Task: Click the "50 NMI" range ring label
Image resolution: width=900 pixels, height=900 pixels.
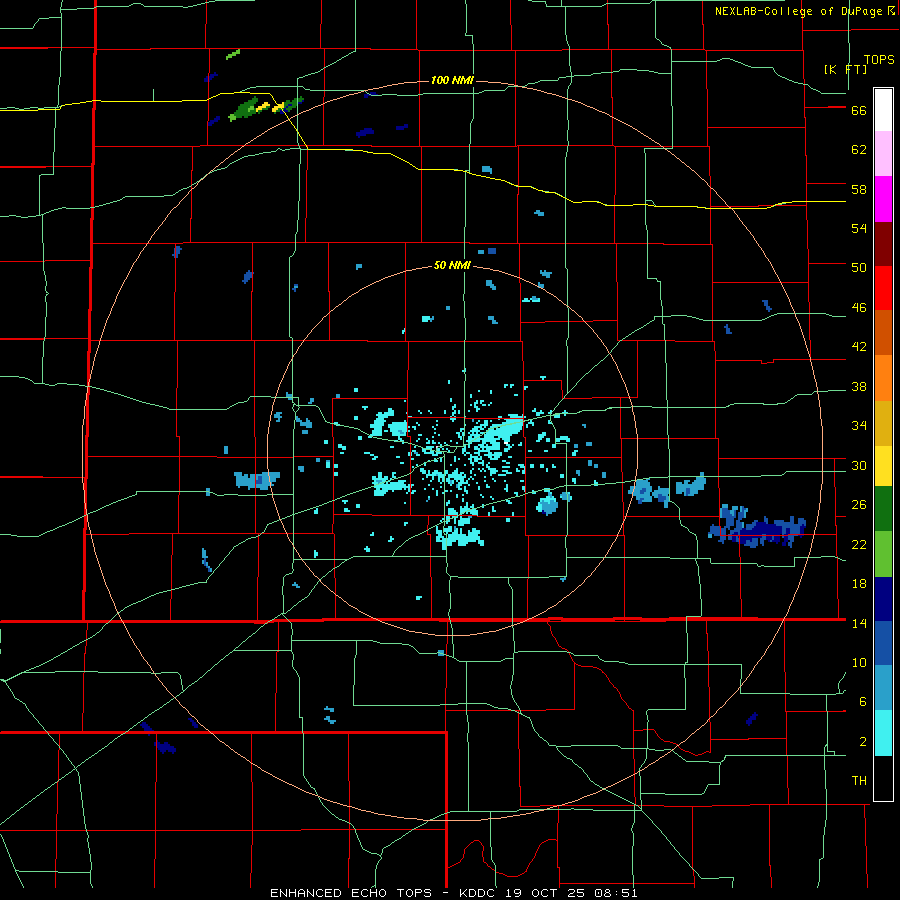Action: click(x=452, y=265)
